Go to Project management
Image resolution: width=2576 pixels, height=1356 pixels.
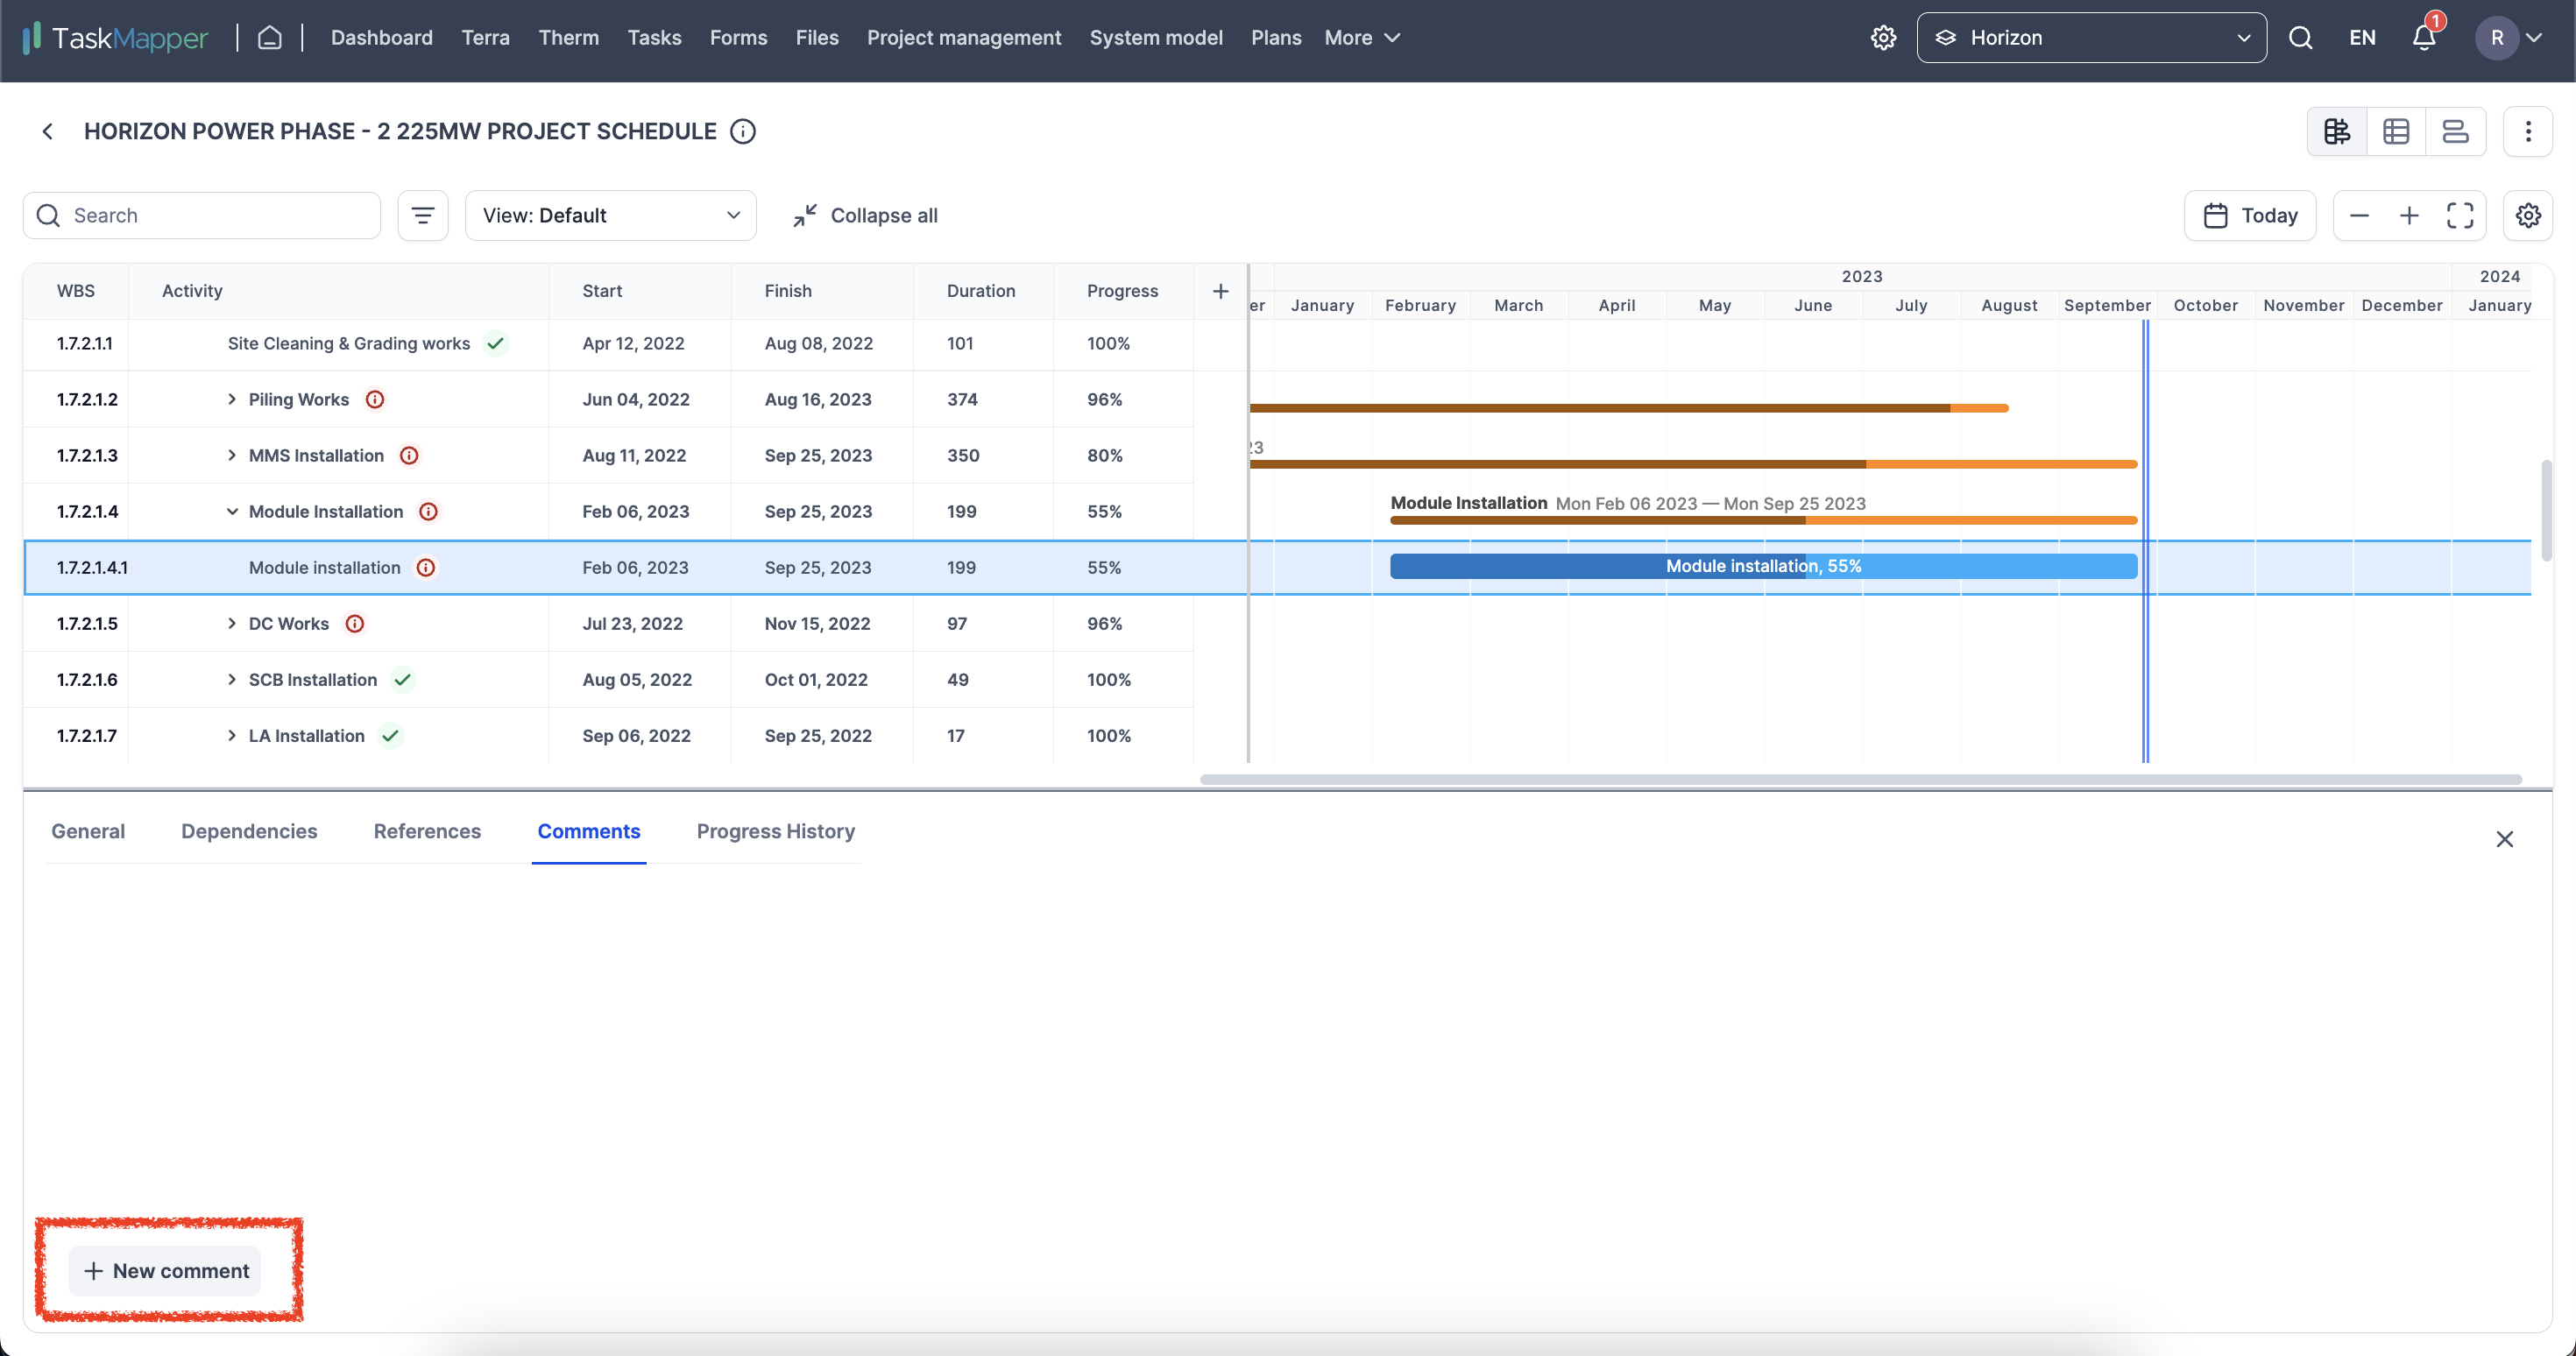[964, 38]
